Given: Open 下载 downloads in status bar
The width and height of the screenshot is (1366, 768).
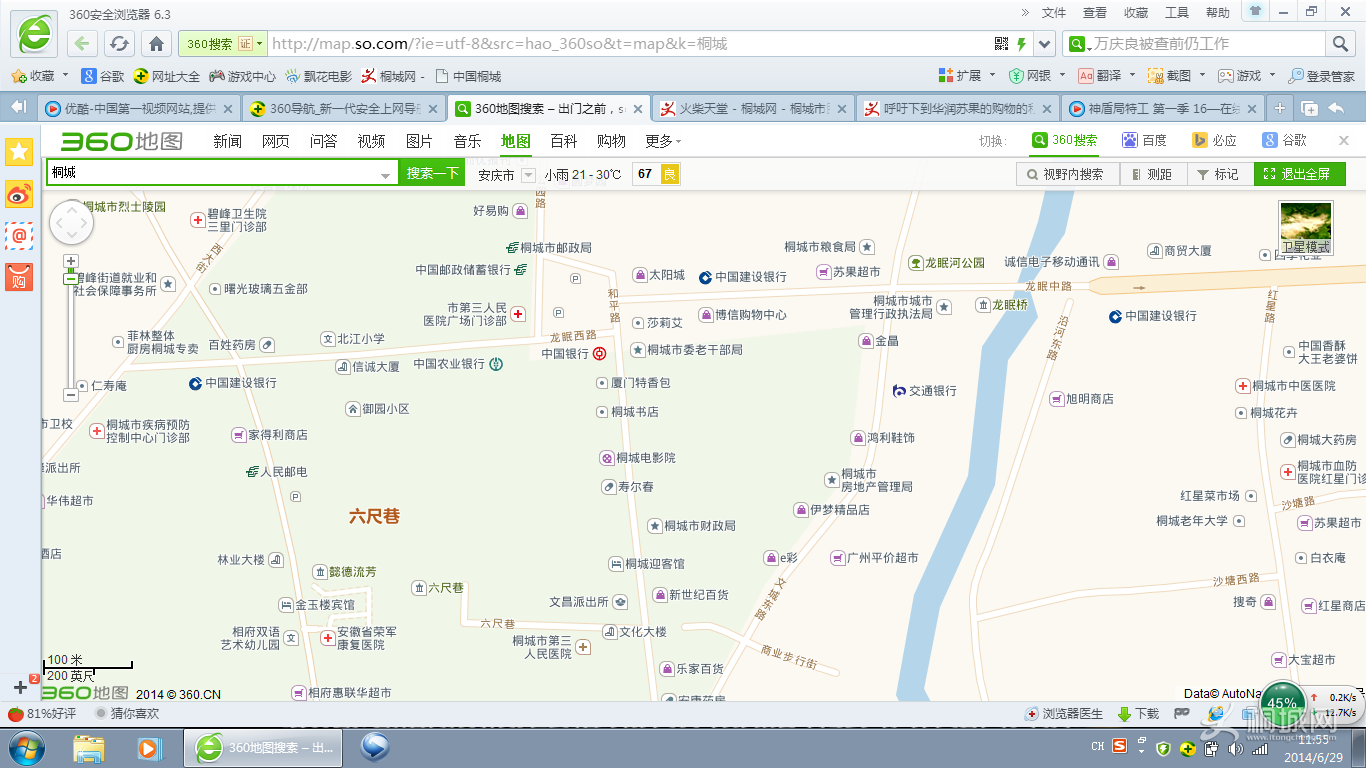Looking at the screenshot, I should click(1138, 714).
